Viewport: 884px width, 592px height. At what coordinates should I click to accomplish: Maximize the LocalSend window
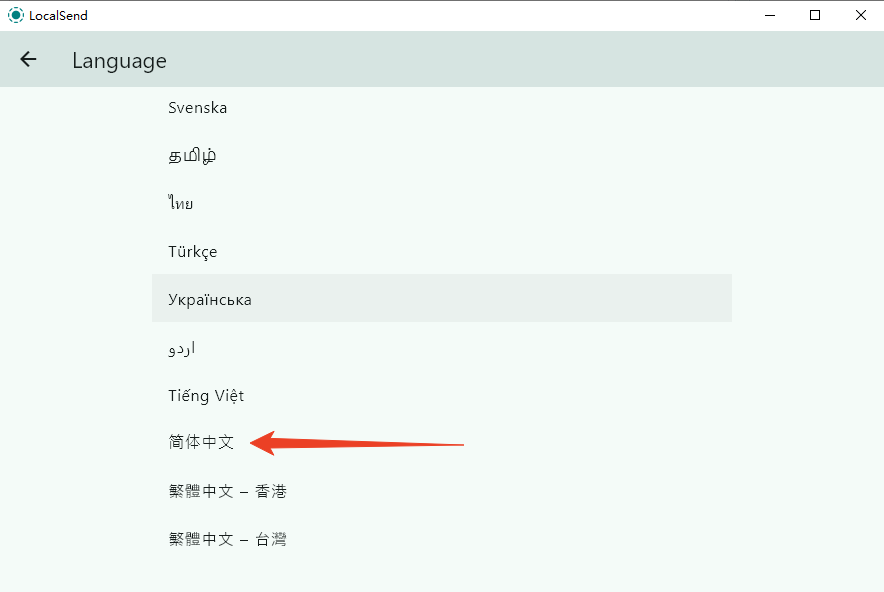pyautogui.click(x=815, y=15)
